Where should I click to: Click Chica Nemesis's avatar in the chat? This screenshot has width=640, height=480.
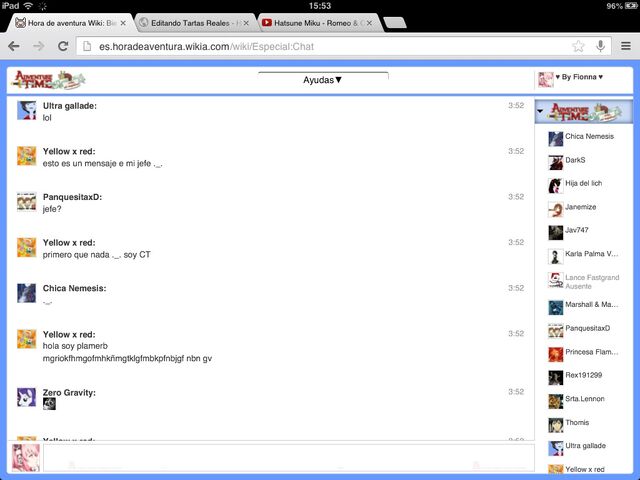(x=27, y=293)
